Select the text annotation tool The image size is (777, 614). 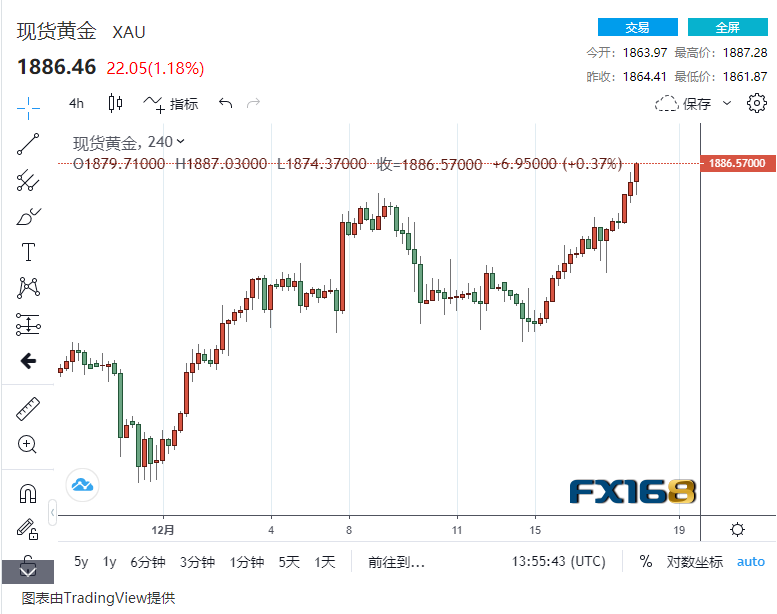coord(28,252)
